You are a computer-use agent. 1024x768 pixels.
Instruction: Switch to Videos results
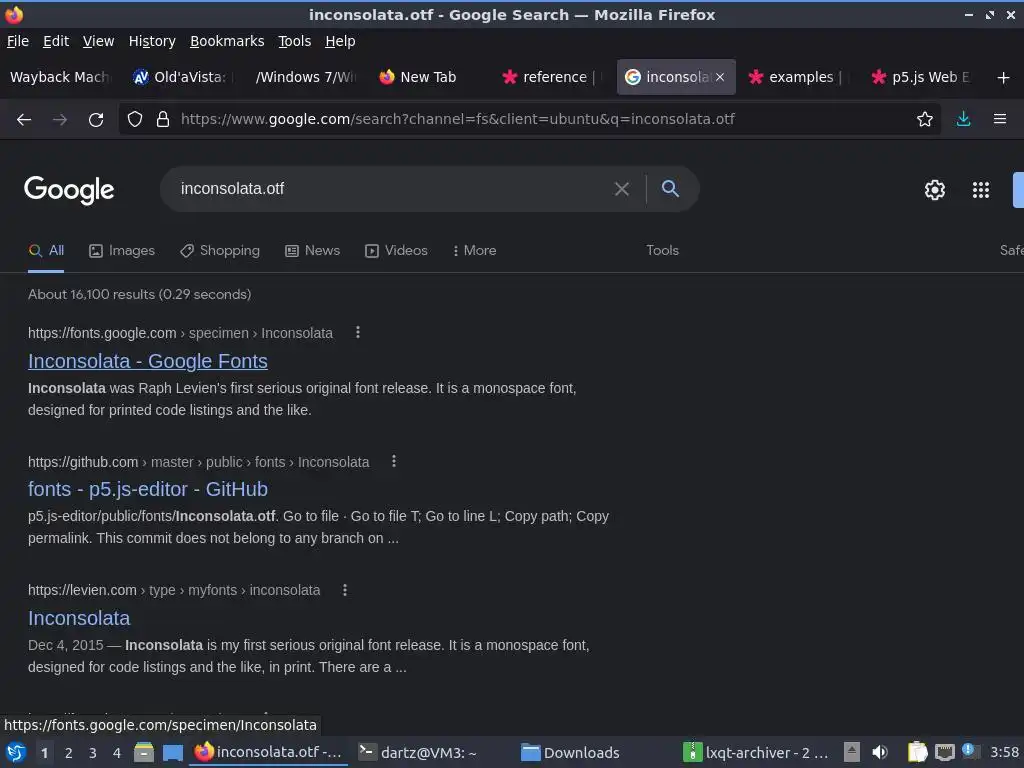pyautogui.click(x=396, y=251)
